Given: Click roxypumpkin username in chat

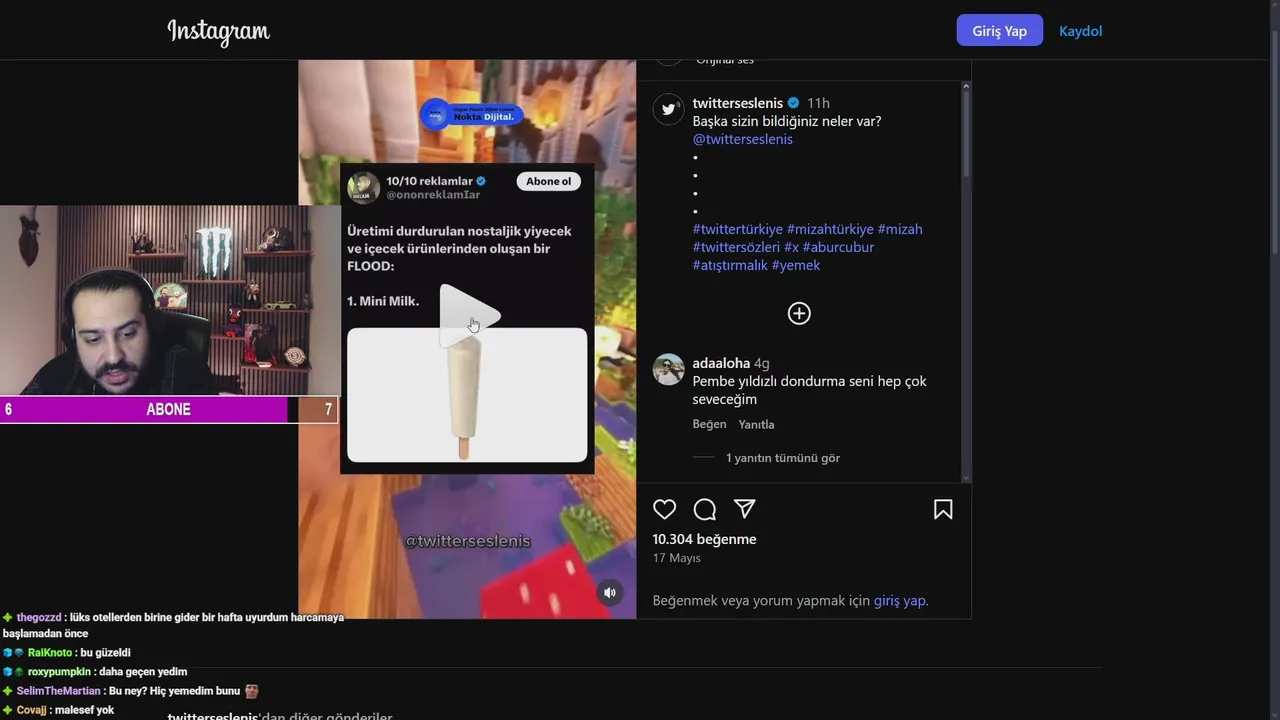Looking at the screenshot, I should tap(59, 672).
